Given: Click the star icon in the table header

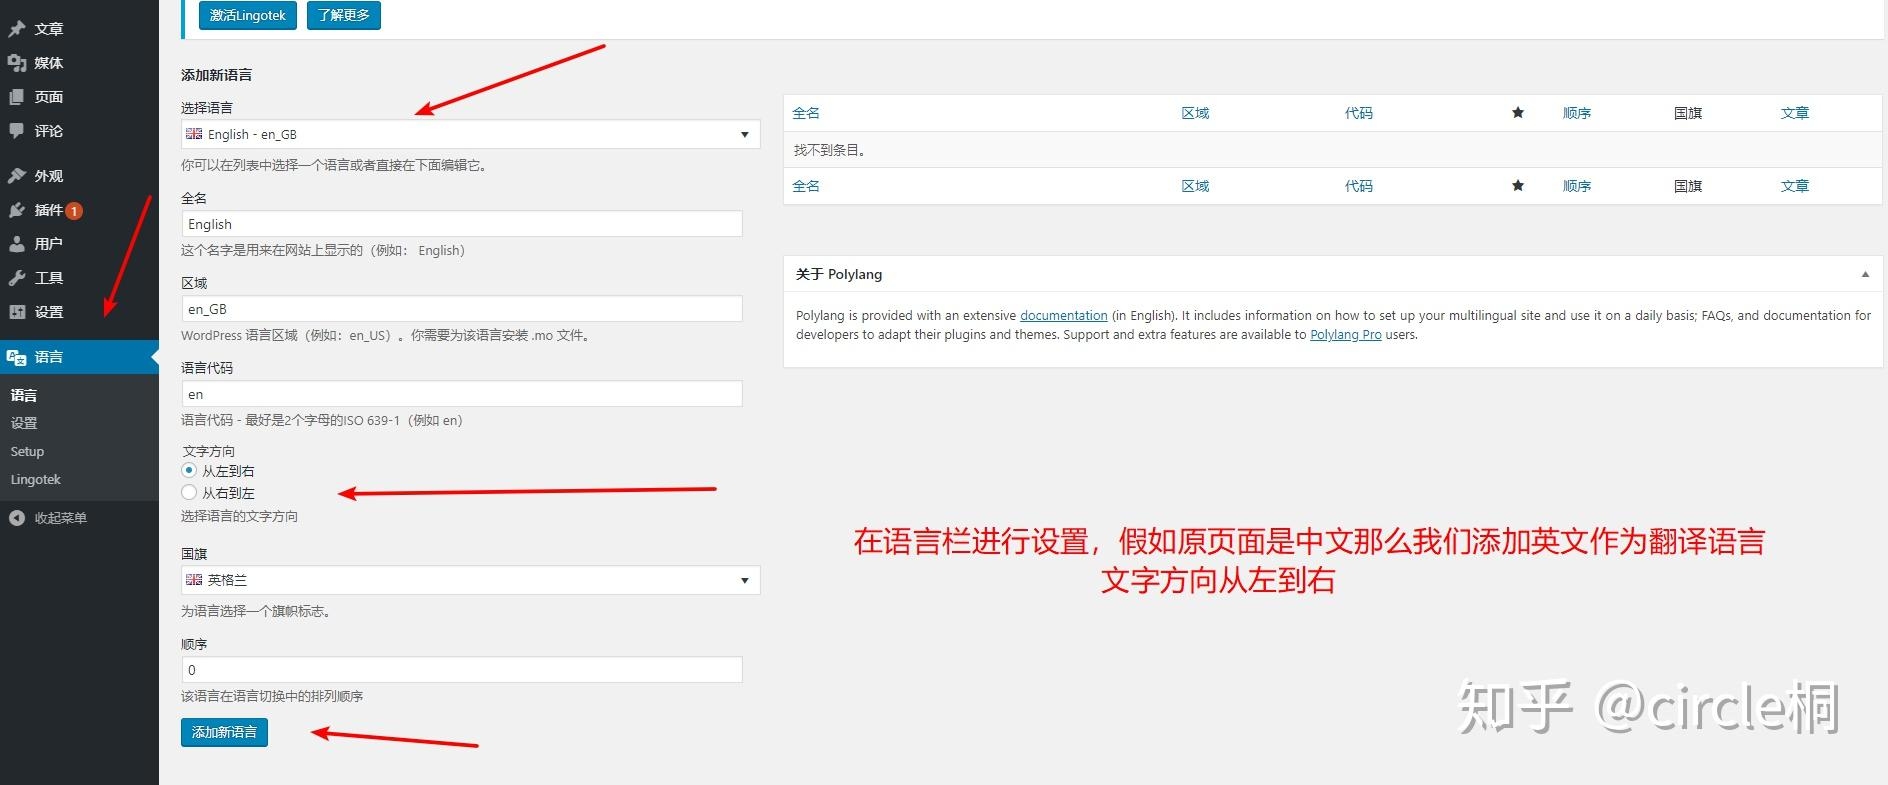Looking at the screenshot, I should [1518, 113].
